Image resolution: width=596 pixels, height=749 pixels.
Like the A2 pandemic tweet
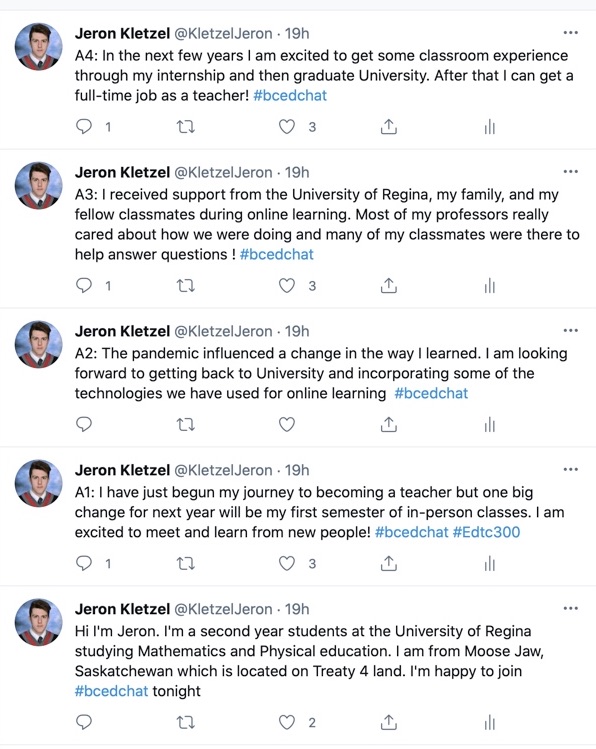coord(287,424)
